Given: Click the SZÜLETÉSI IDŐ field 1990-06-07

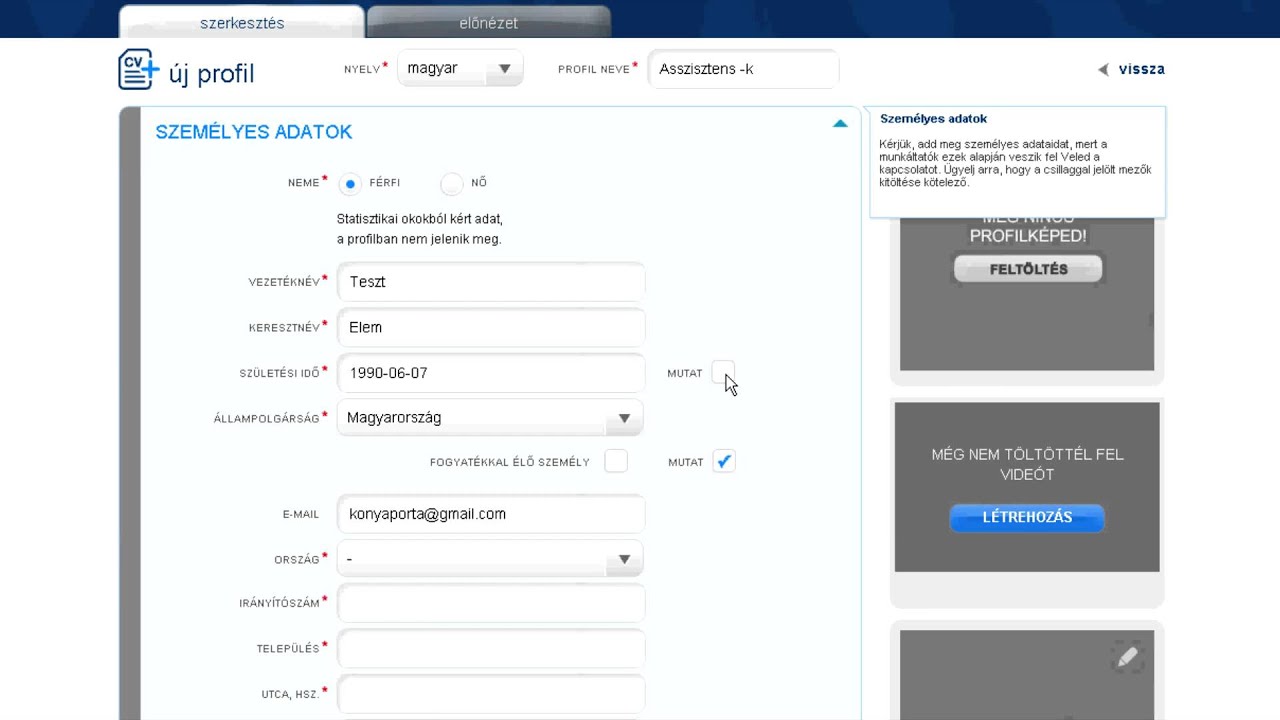Looking at the screenshot, I should pyautogui.click(x=491, y=372).
